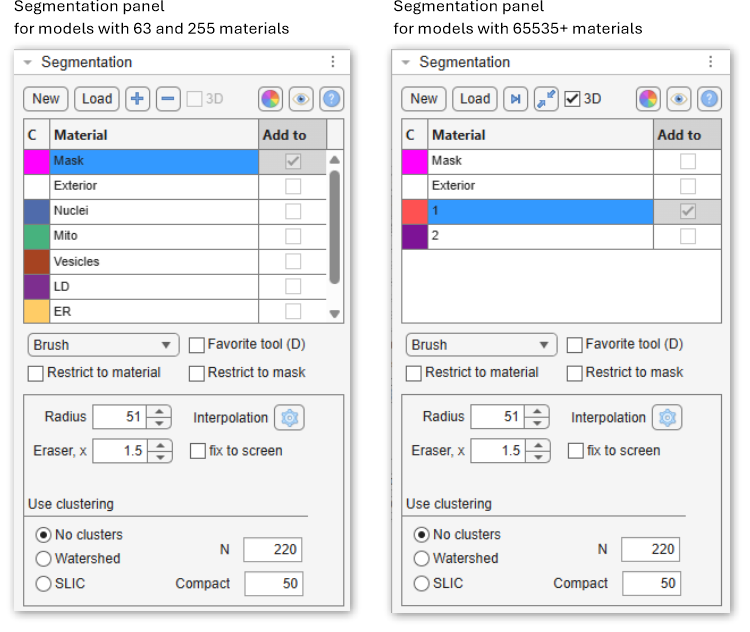
Task: Select SLIC clustering in left panel
Action: tap(43, 583)
